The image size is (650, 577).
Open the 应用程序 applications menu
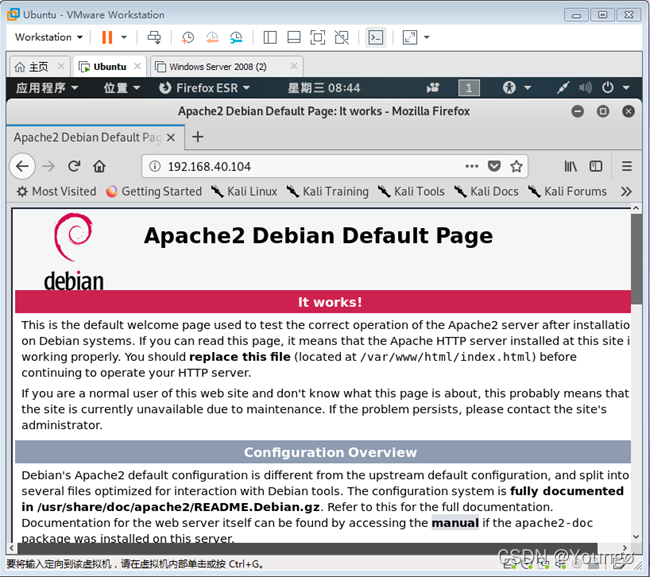tap(47, 88)
